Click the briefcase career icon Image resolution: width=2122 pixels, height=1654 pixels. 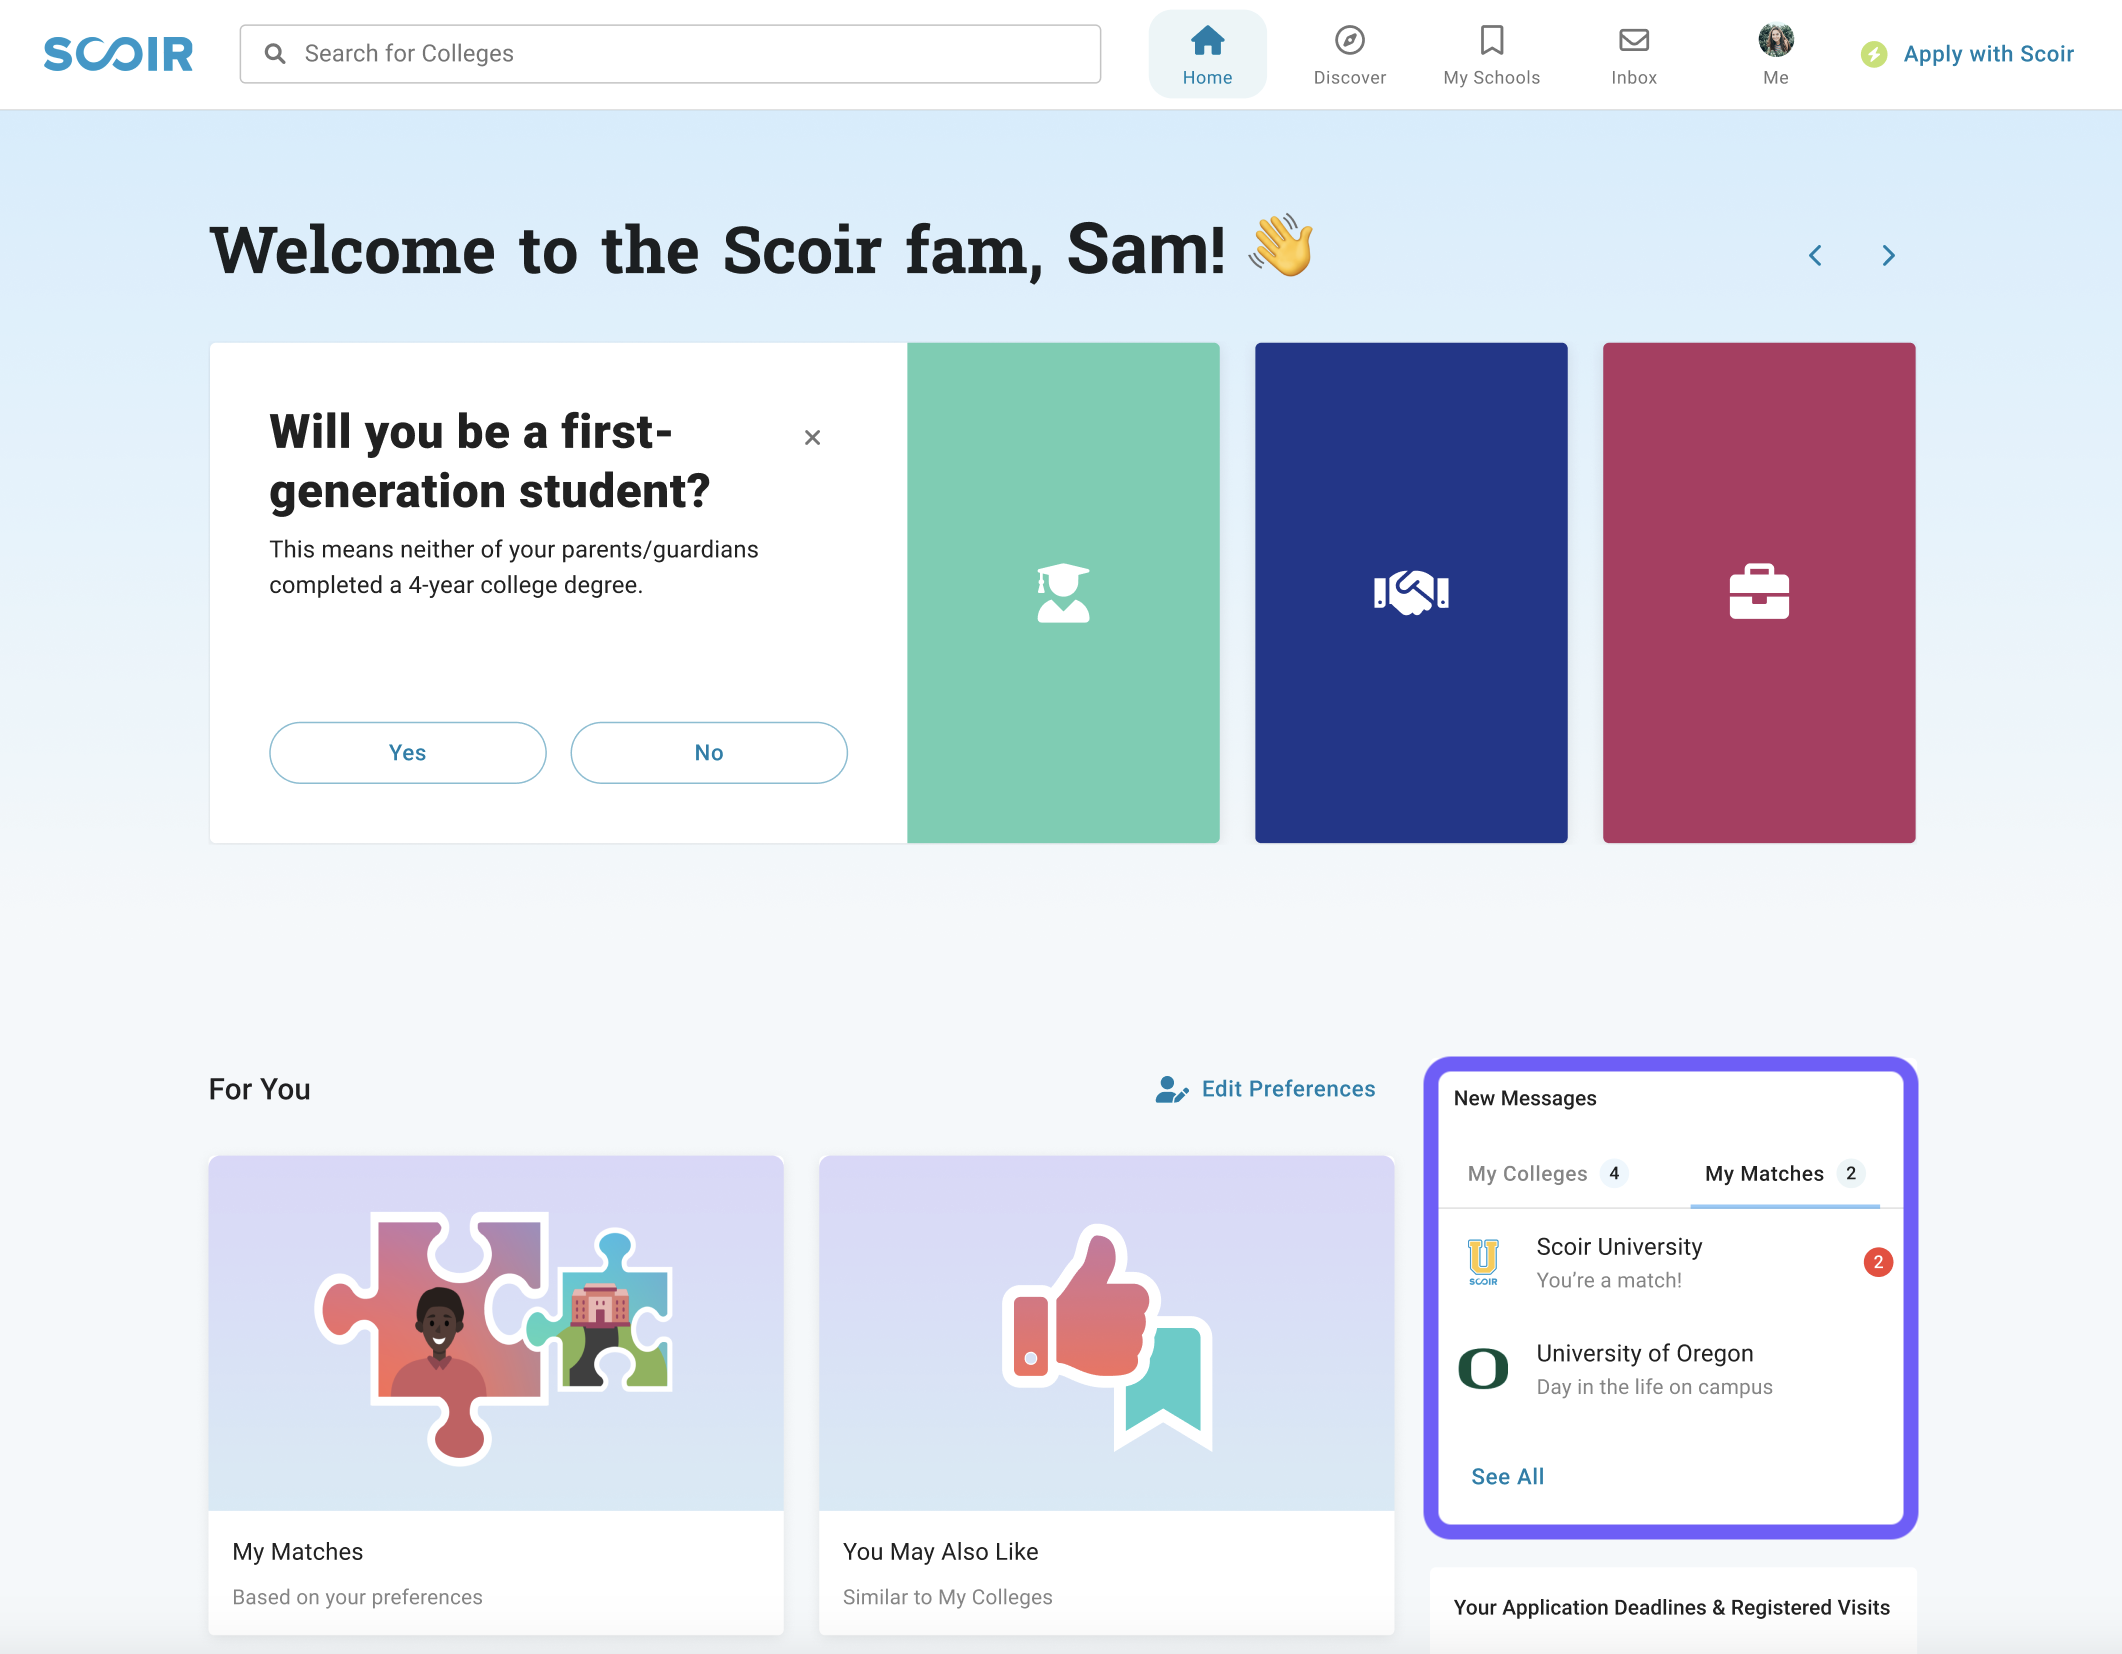[x=1759, y=593]
